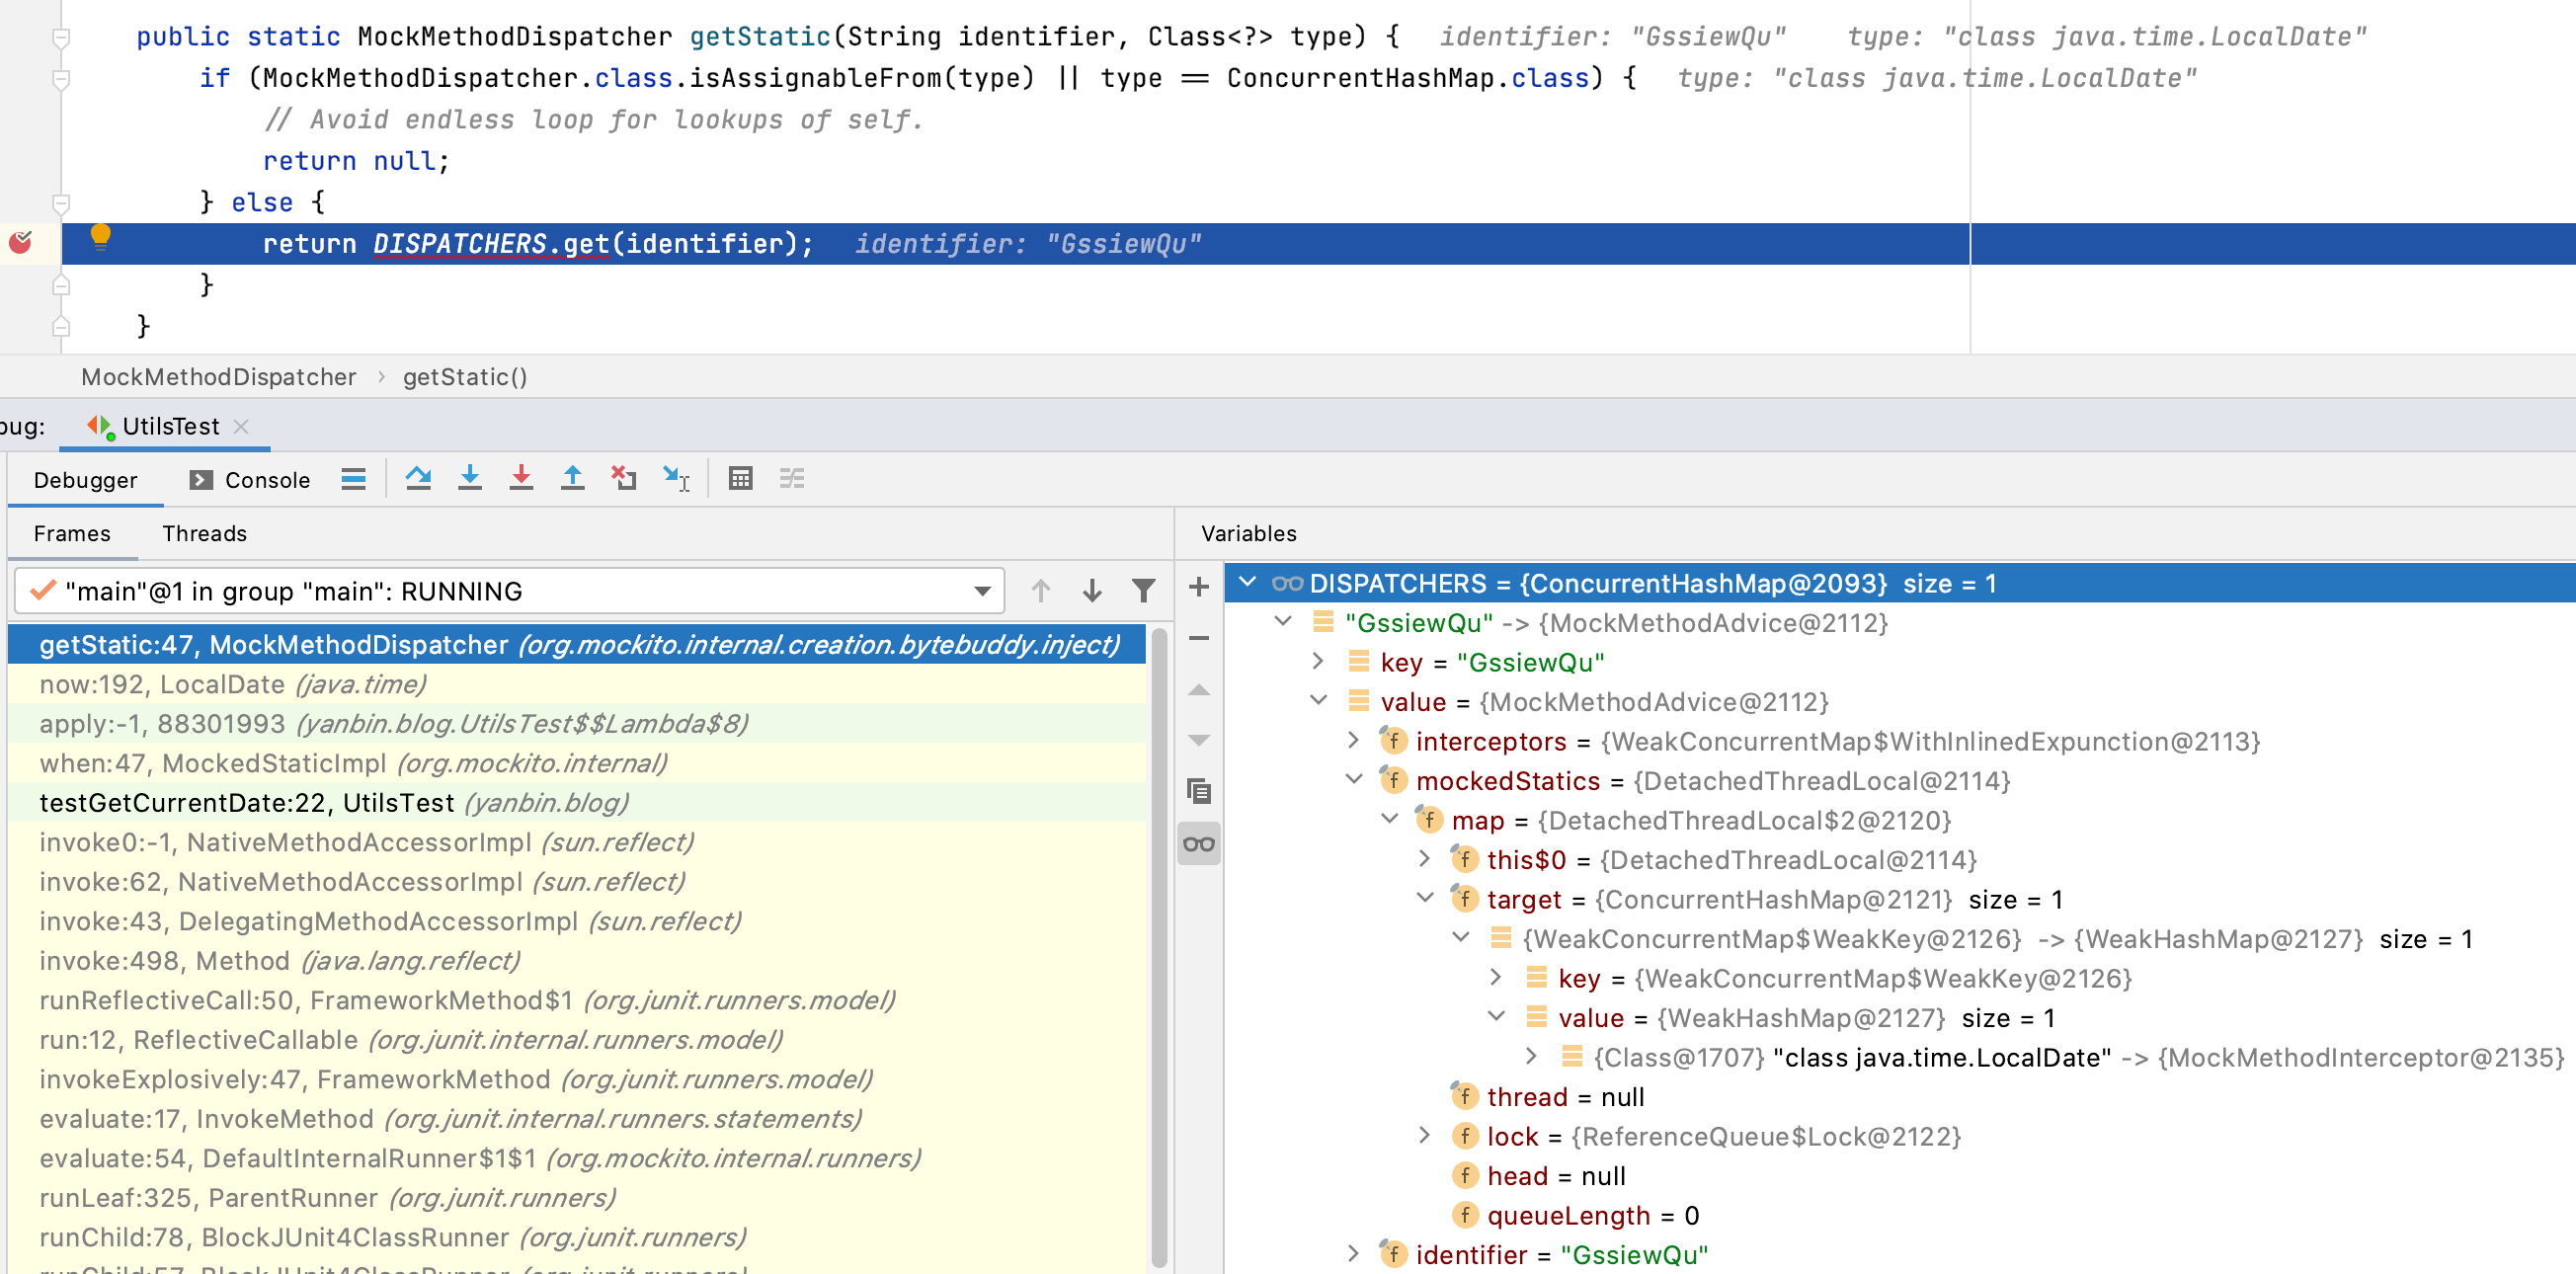The width and height of the screenshot is (2576, 1274).
Task: Click the Step Out icon
Action: [572, 479]
